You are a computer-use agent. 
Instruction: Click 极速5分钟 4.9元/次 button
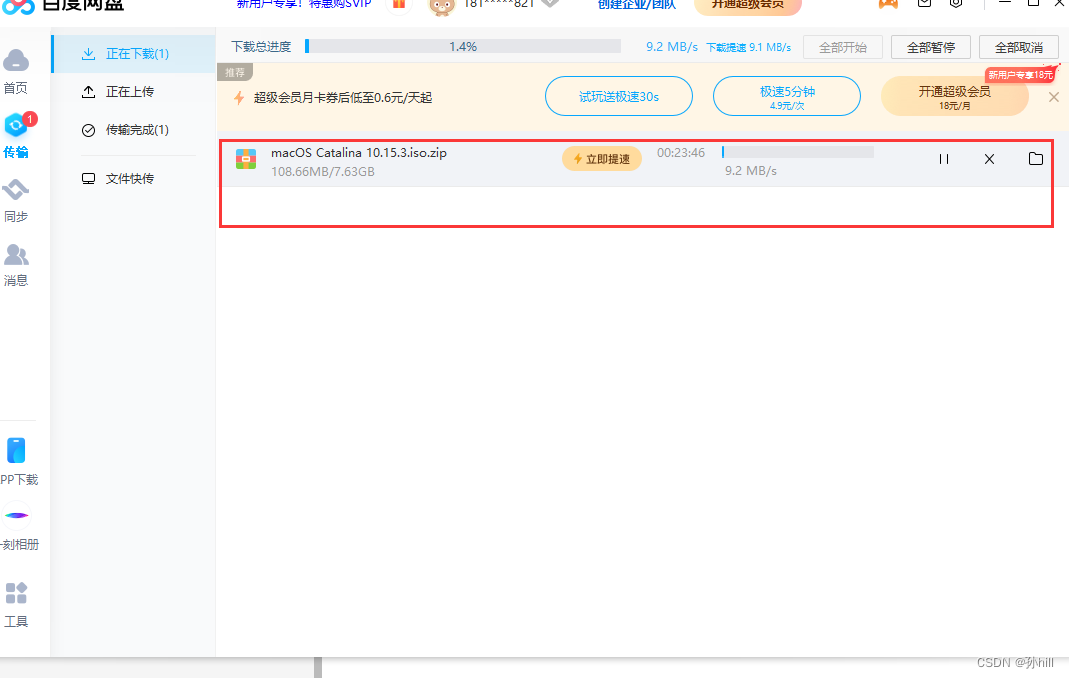[787, 96]
